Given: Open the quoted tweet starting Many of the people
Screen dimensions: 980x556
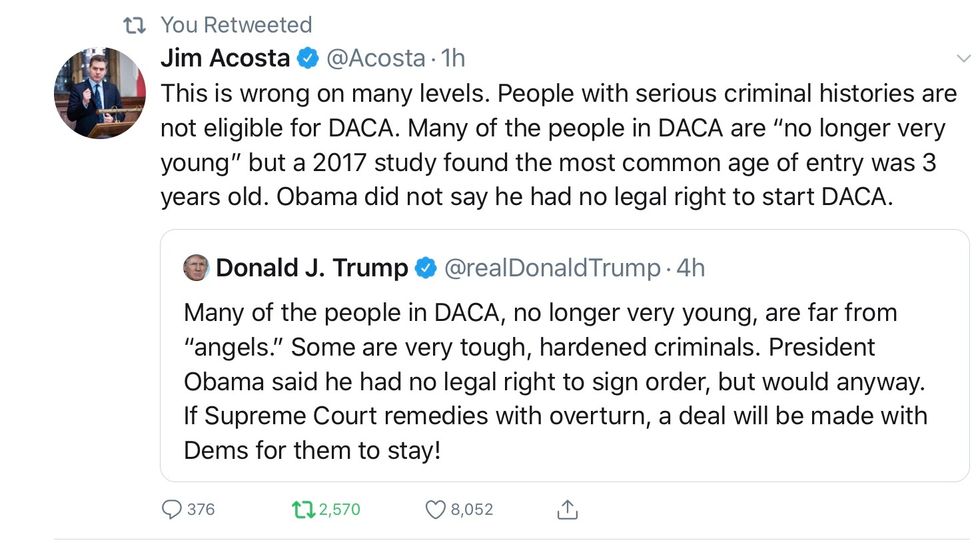Looking at the screenshot, I should (555, 381).
